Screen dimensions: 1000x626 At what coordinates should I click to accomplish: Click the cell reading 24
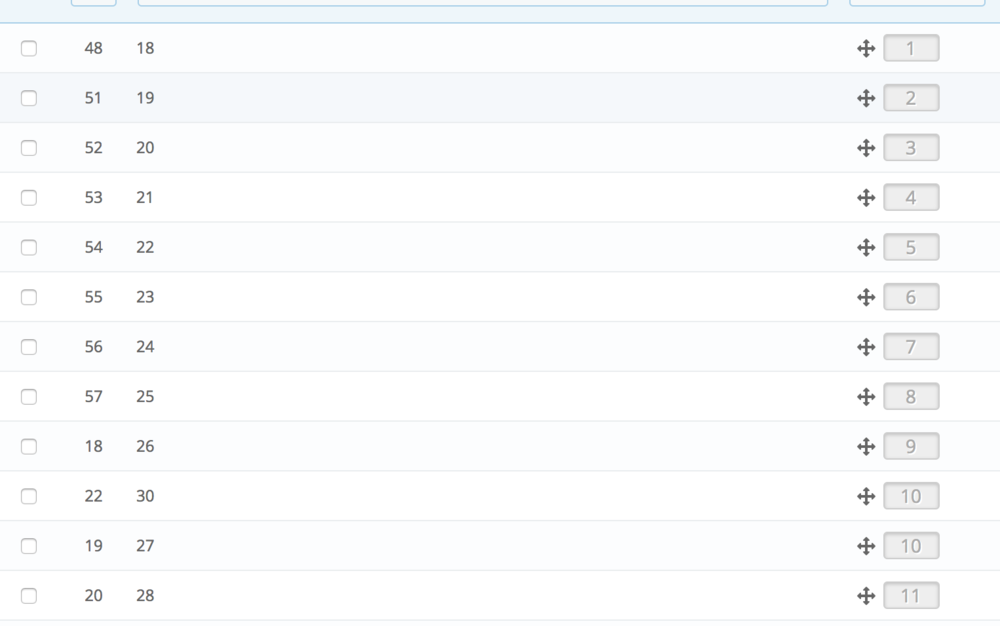point(145,347)
